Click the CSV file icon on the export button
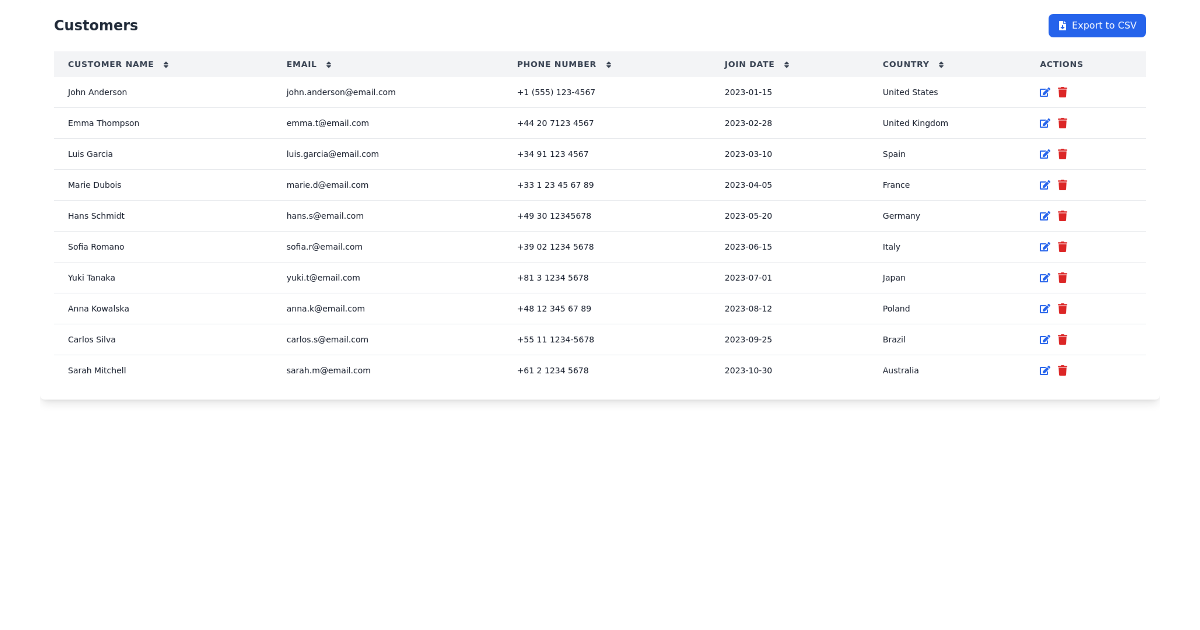Image resolution: width=1200 pixels, height=630 pixels. point(1064,25)
